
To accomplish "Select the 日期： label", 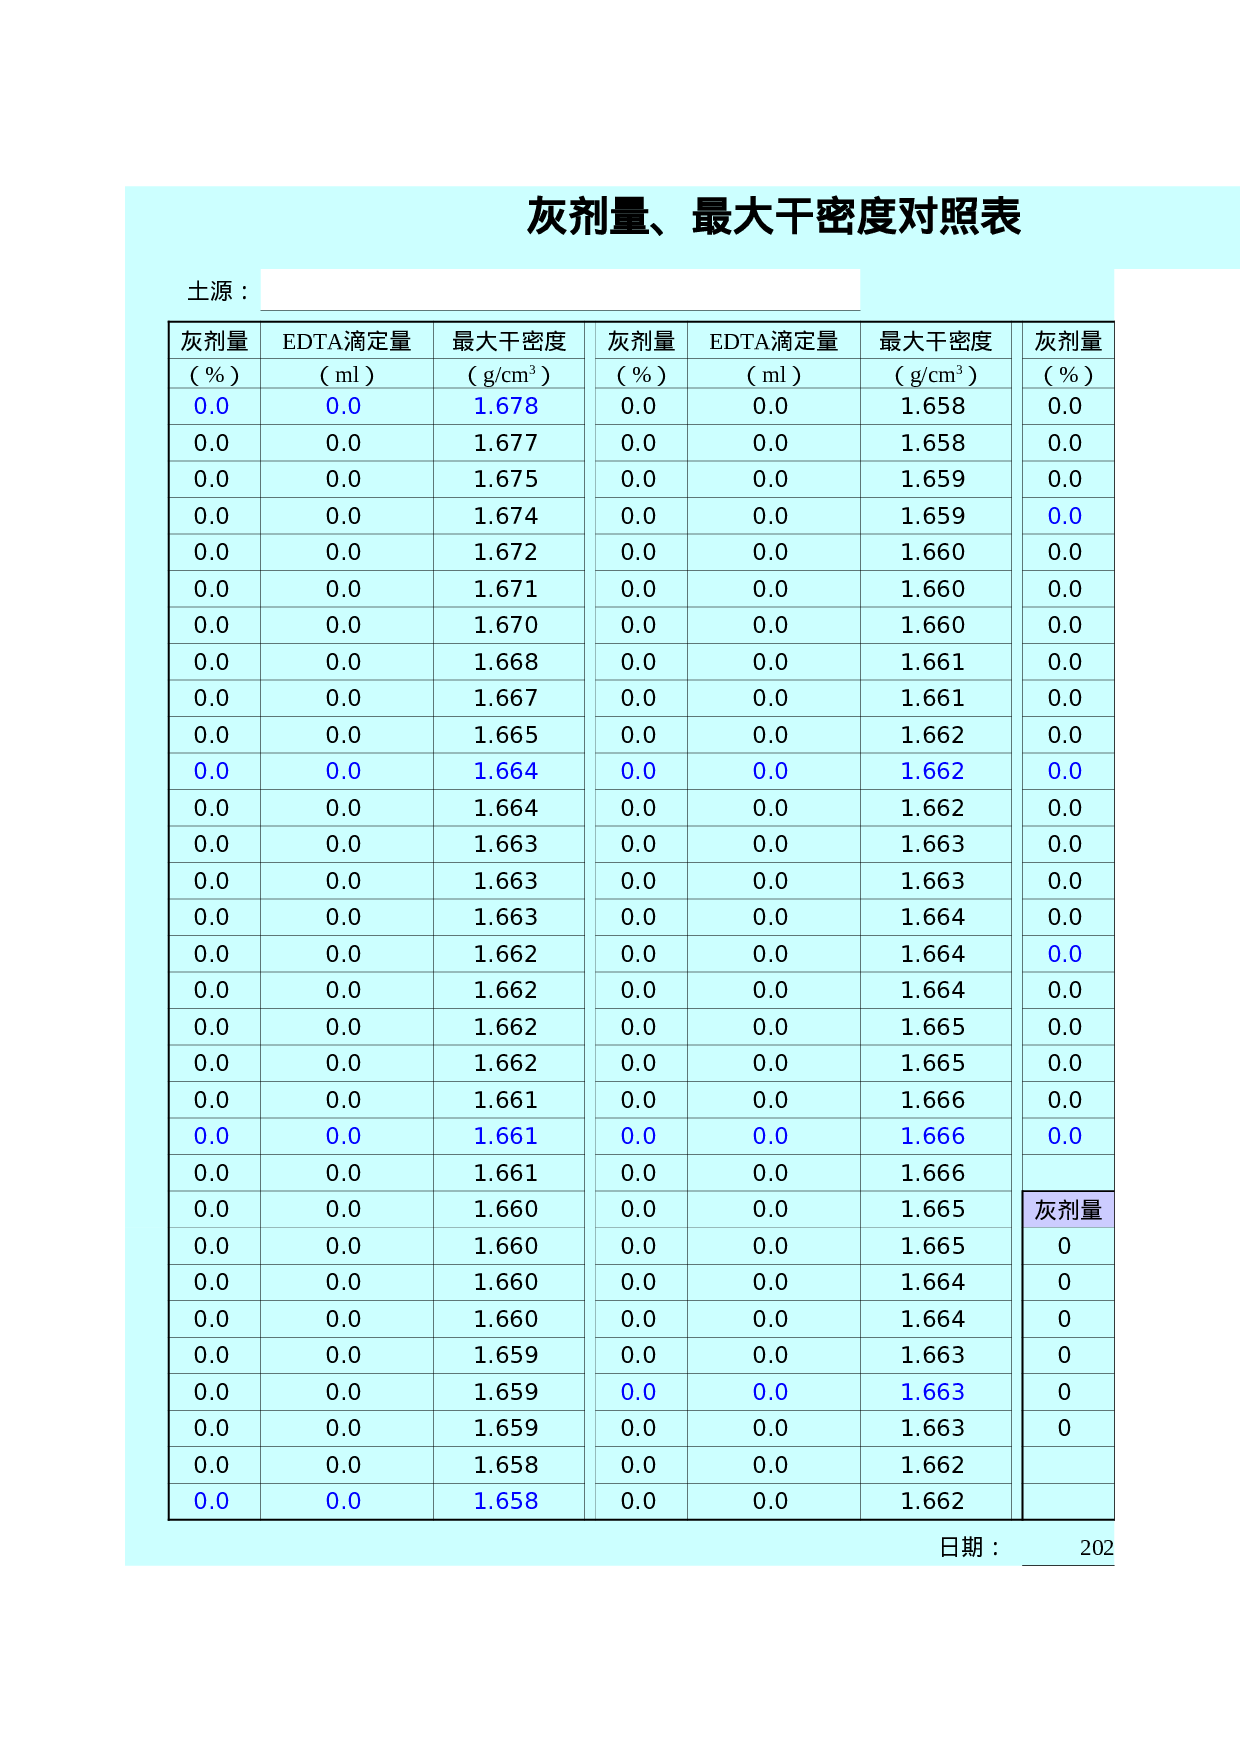I will click(970, 1547).
